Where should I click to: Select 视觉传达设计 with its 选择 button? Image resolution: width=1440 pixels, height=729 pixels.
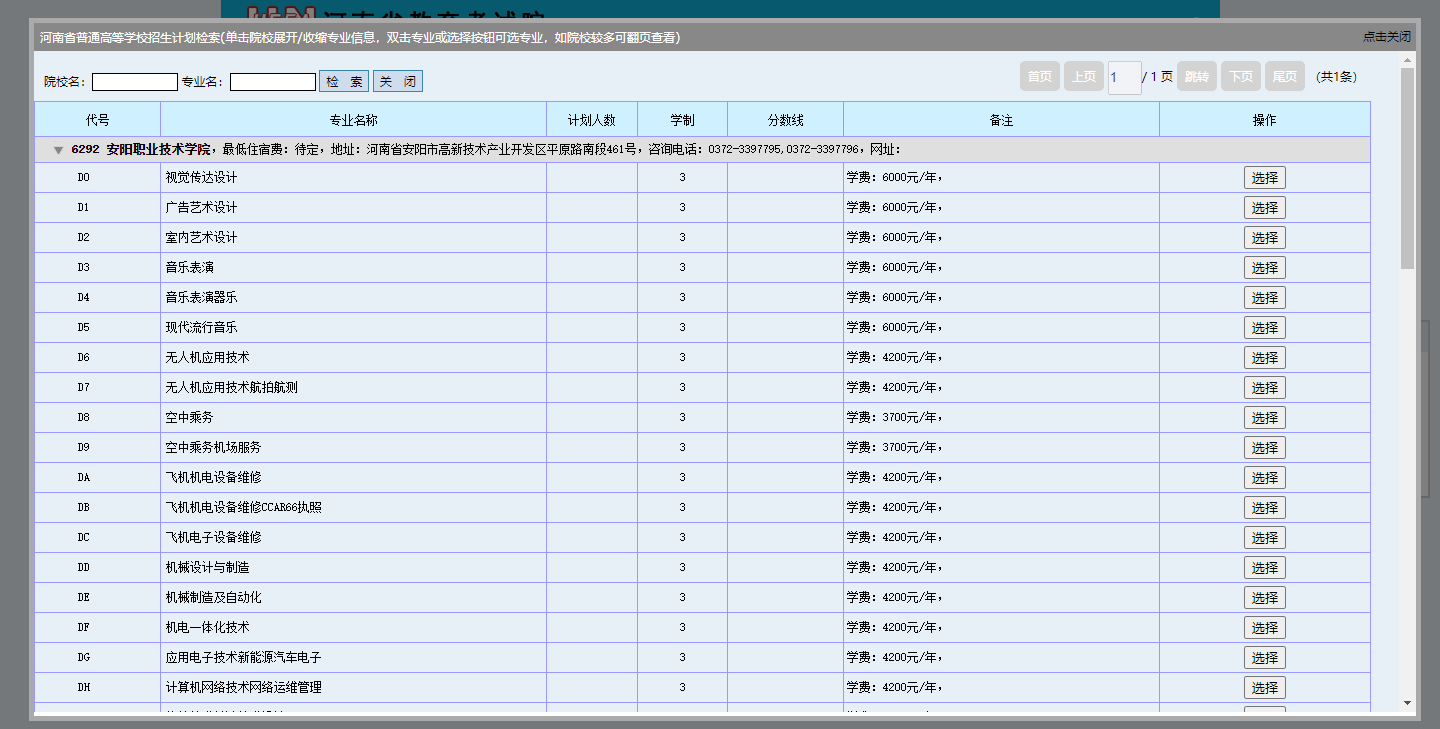click(x=1265, y=178)
